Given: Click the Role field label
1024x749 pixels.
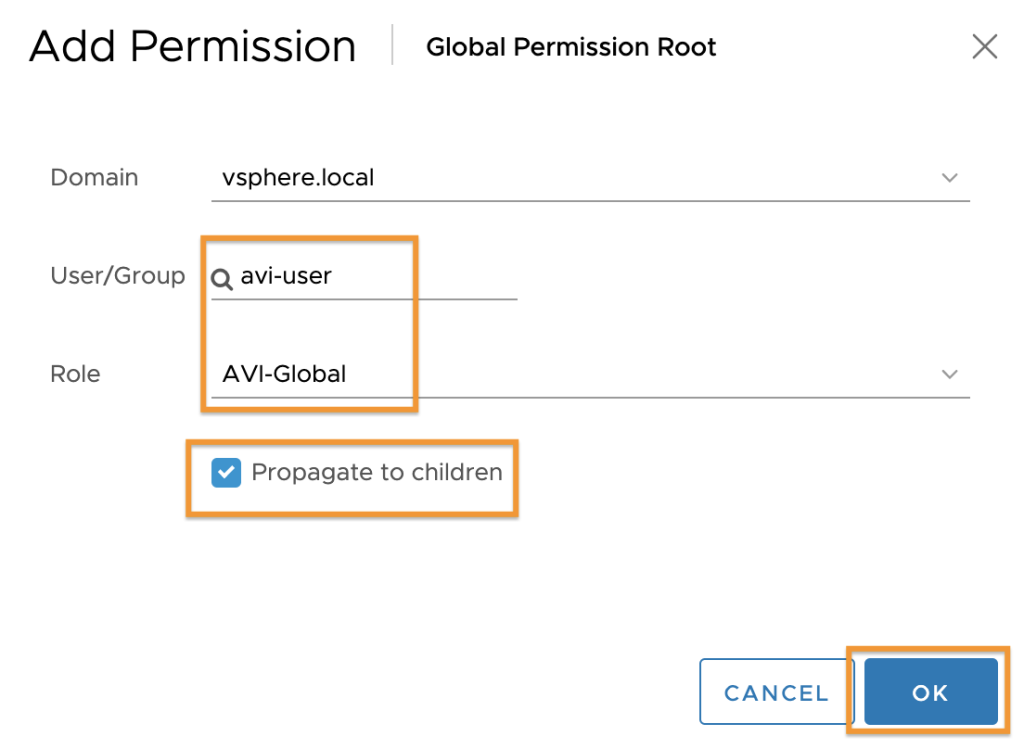Looking at the screenshot, I should pos(75,374).
